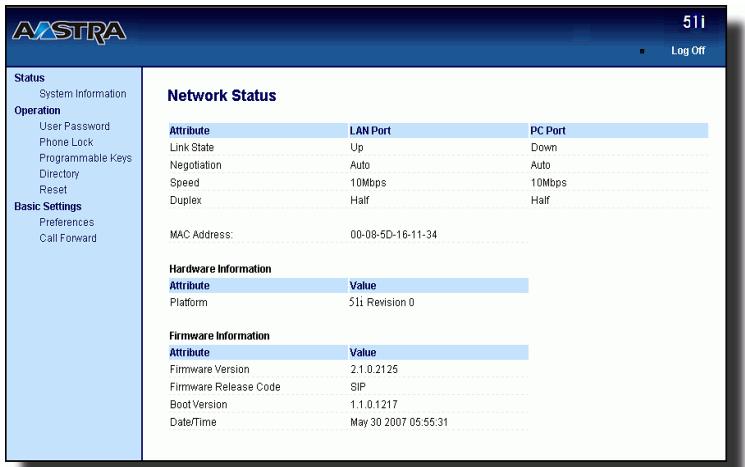The width and height of the screenshot is (745, 467).
Task: Open User Password settings
Action: pos(74,126)
